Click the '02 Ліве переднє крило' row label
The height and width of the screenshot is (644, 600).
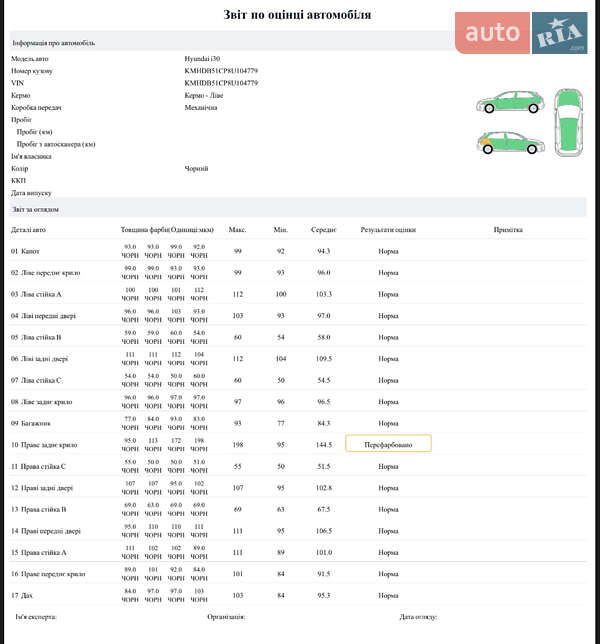click(46, 273)
